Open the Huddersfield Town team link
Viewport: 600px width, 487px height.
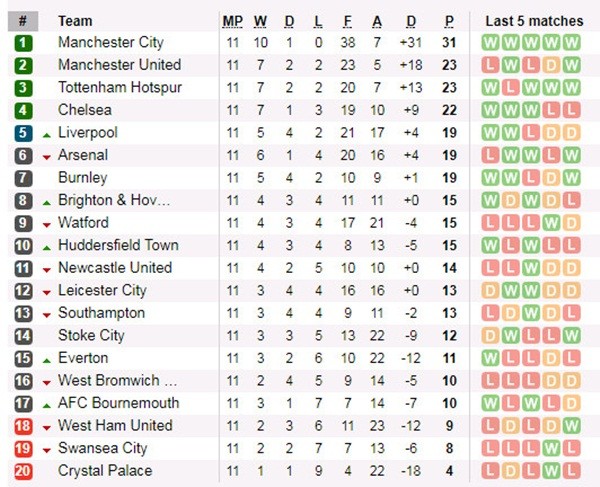click(x=118, y=246)
